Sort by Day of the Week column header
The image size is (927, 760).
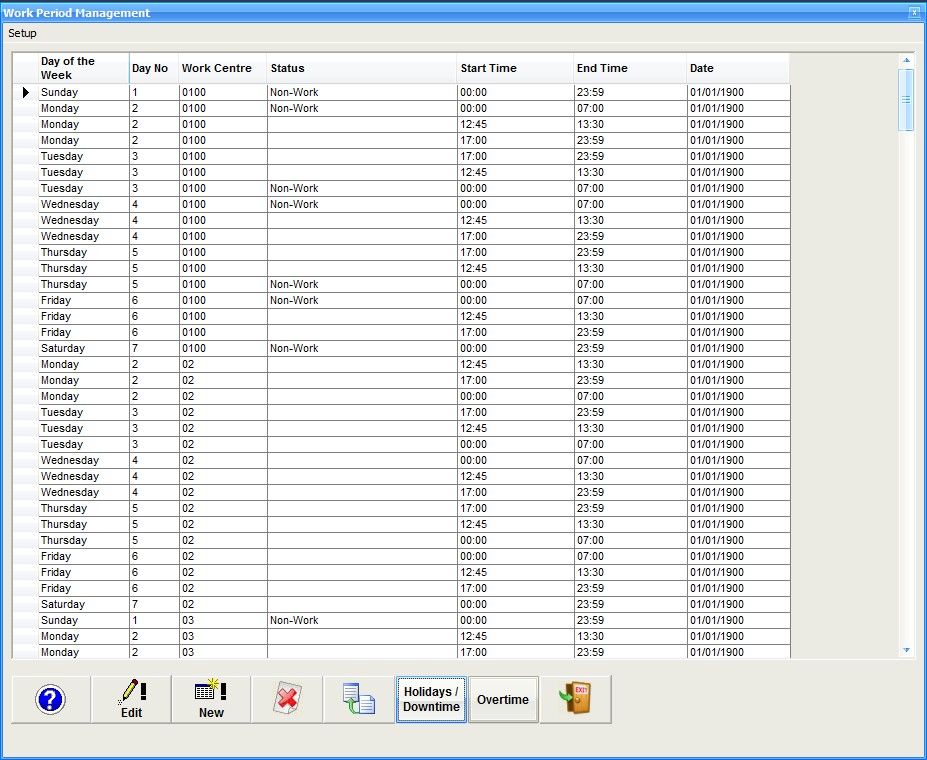click(83, 68)
